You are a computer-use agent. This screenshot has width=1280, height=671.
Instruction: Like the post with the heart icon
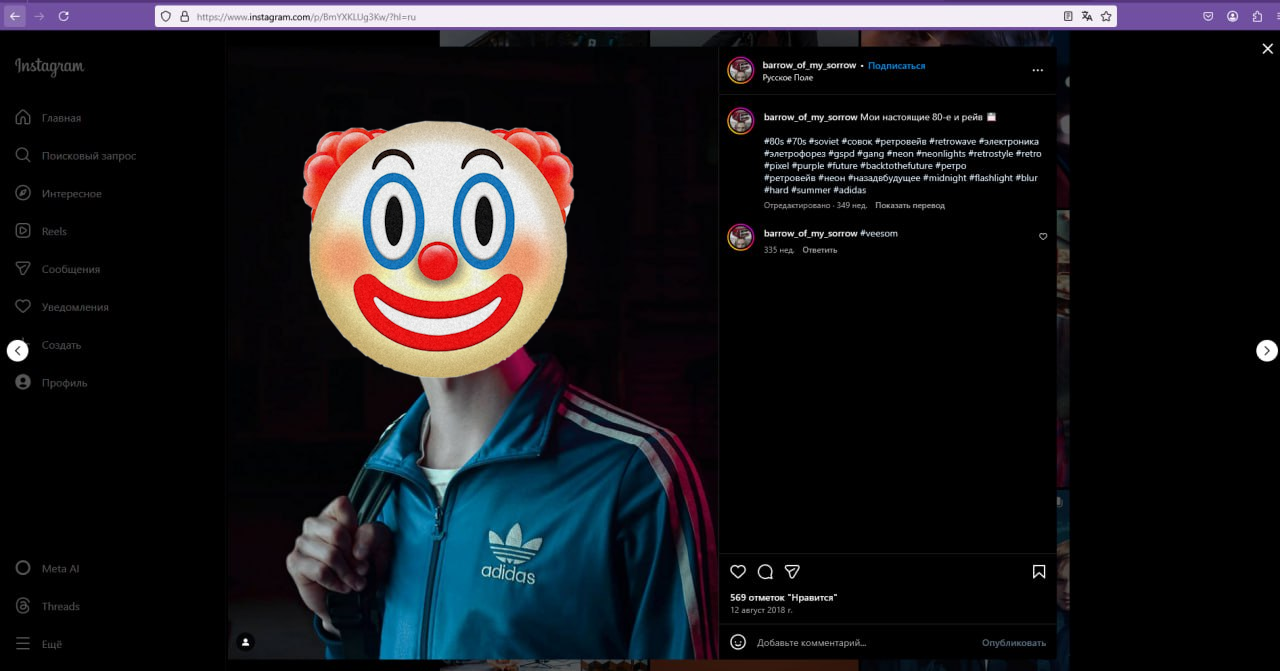tap(738, 572)
